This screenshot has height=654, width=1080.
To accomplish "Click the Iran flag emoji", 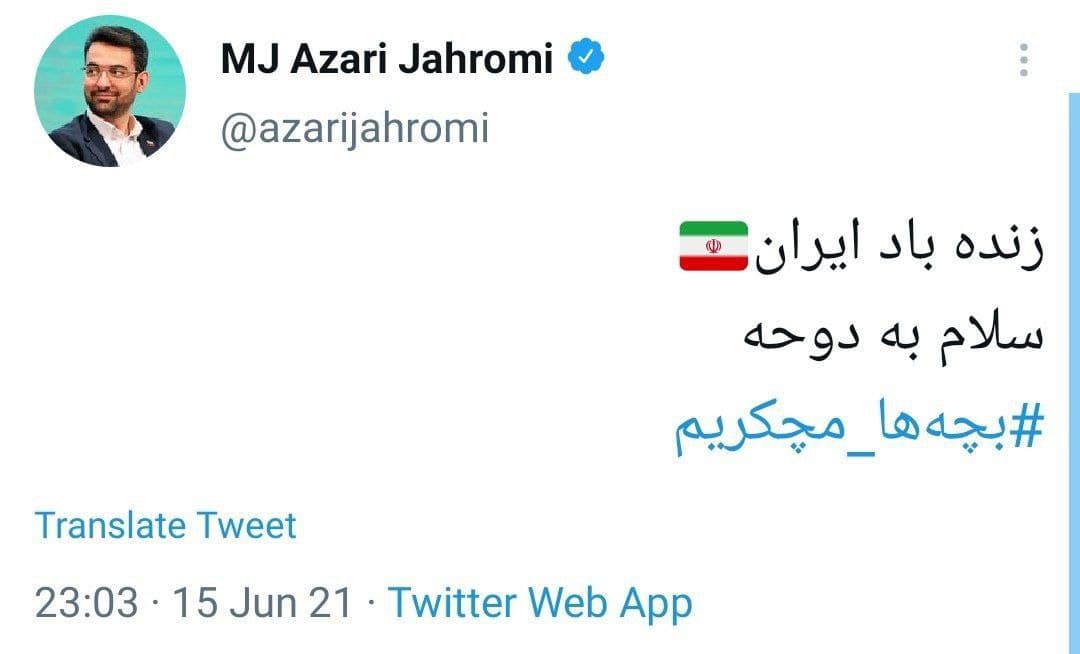I will 713,246.
